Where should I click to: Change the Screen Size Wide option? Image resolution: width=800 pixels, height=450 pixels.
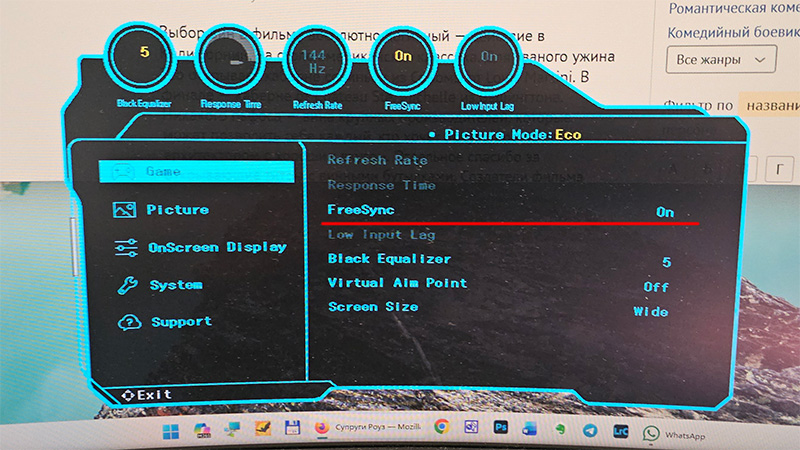[651, 311]
